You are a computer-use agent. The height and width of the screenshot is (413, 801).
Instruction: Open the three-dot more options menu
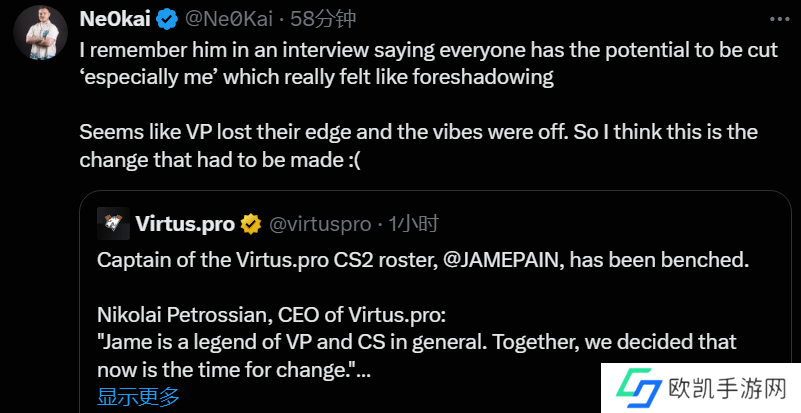pos(778,20)
